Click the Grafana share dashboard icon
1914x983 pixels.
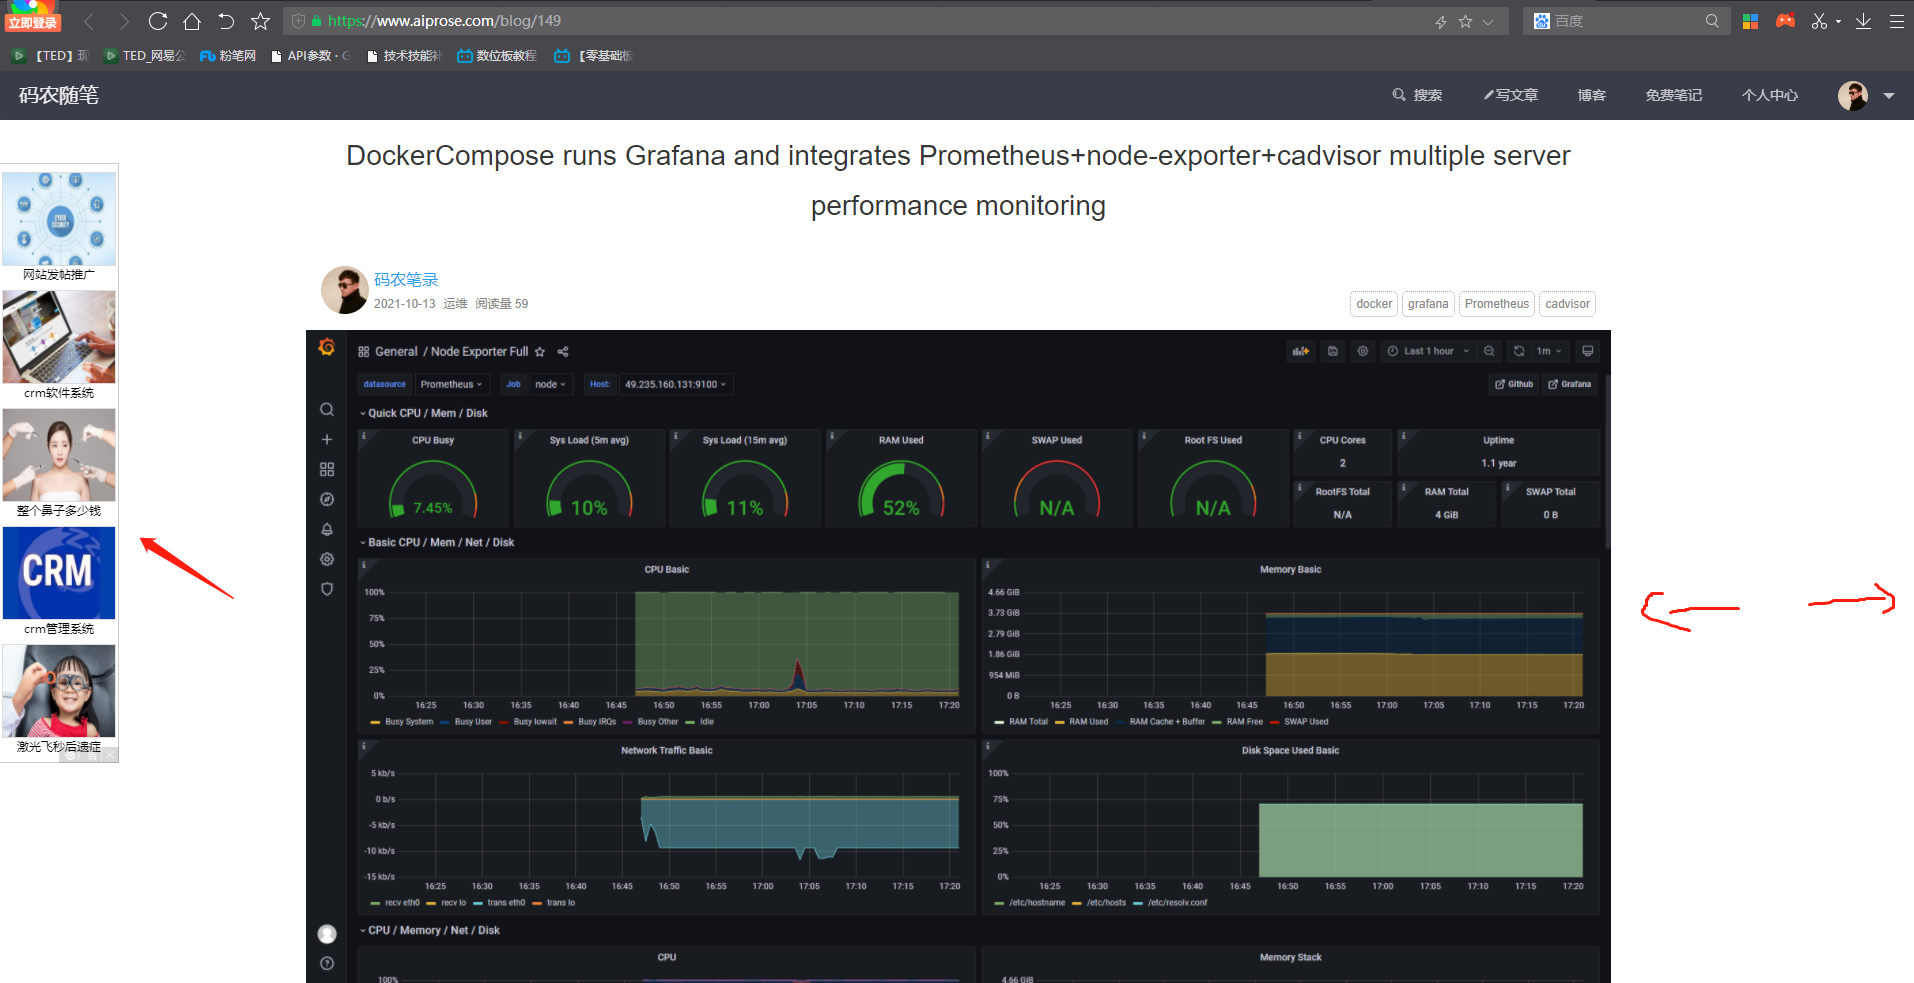click(563, 352)
